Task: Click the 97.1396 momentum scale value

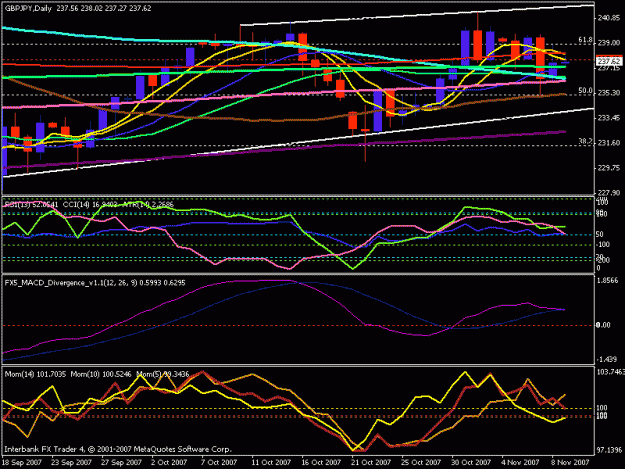Action: (x=609, y=450)
